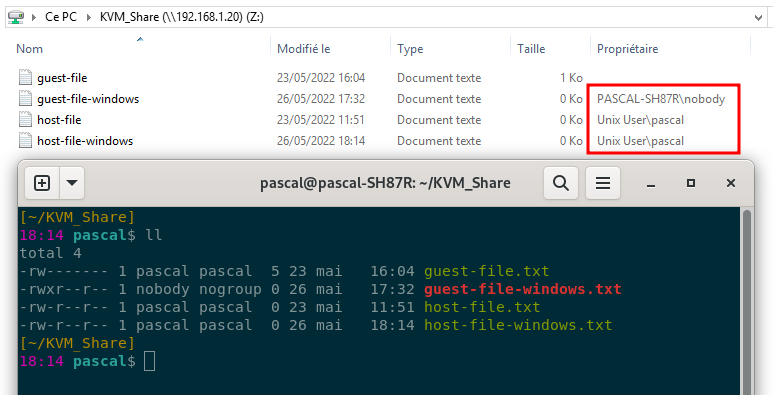Select the host-file-windows name
Screen dimensions: 773x395
tap(85, 141)
